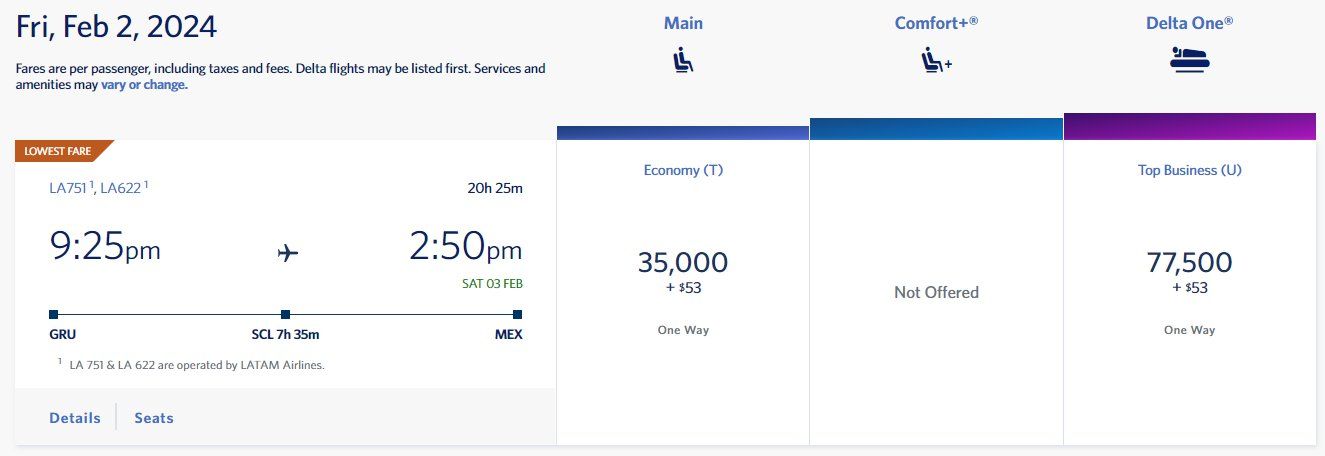Click the SCL layover marker on route line

tap(285, 314)
